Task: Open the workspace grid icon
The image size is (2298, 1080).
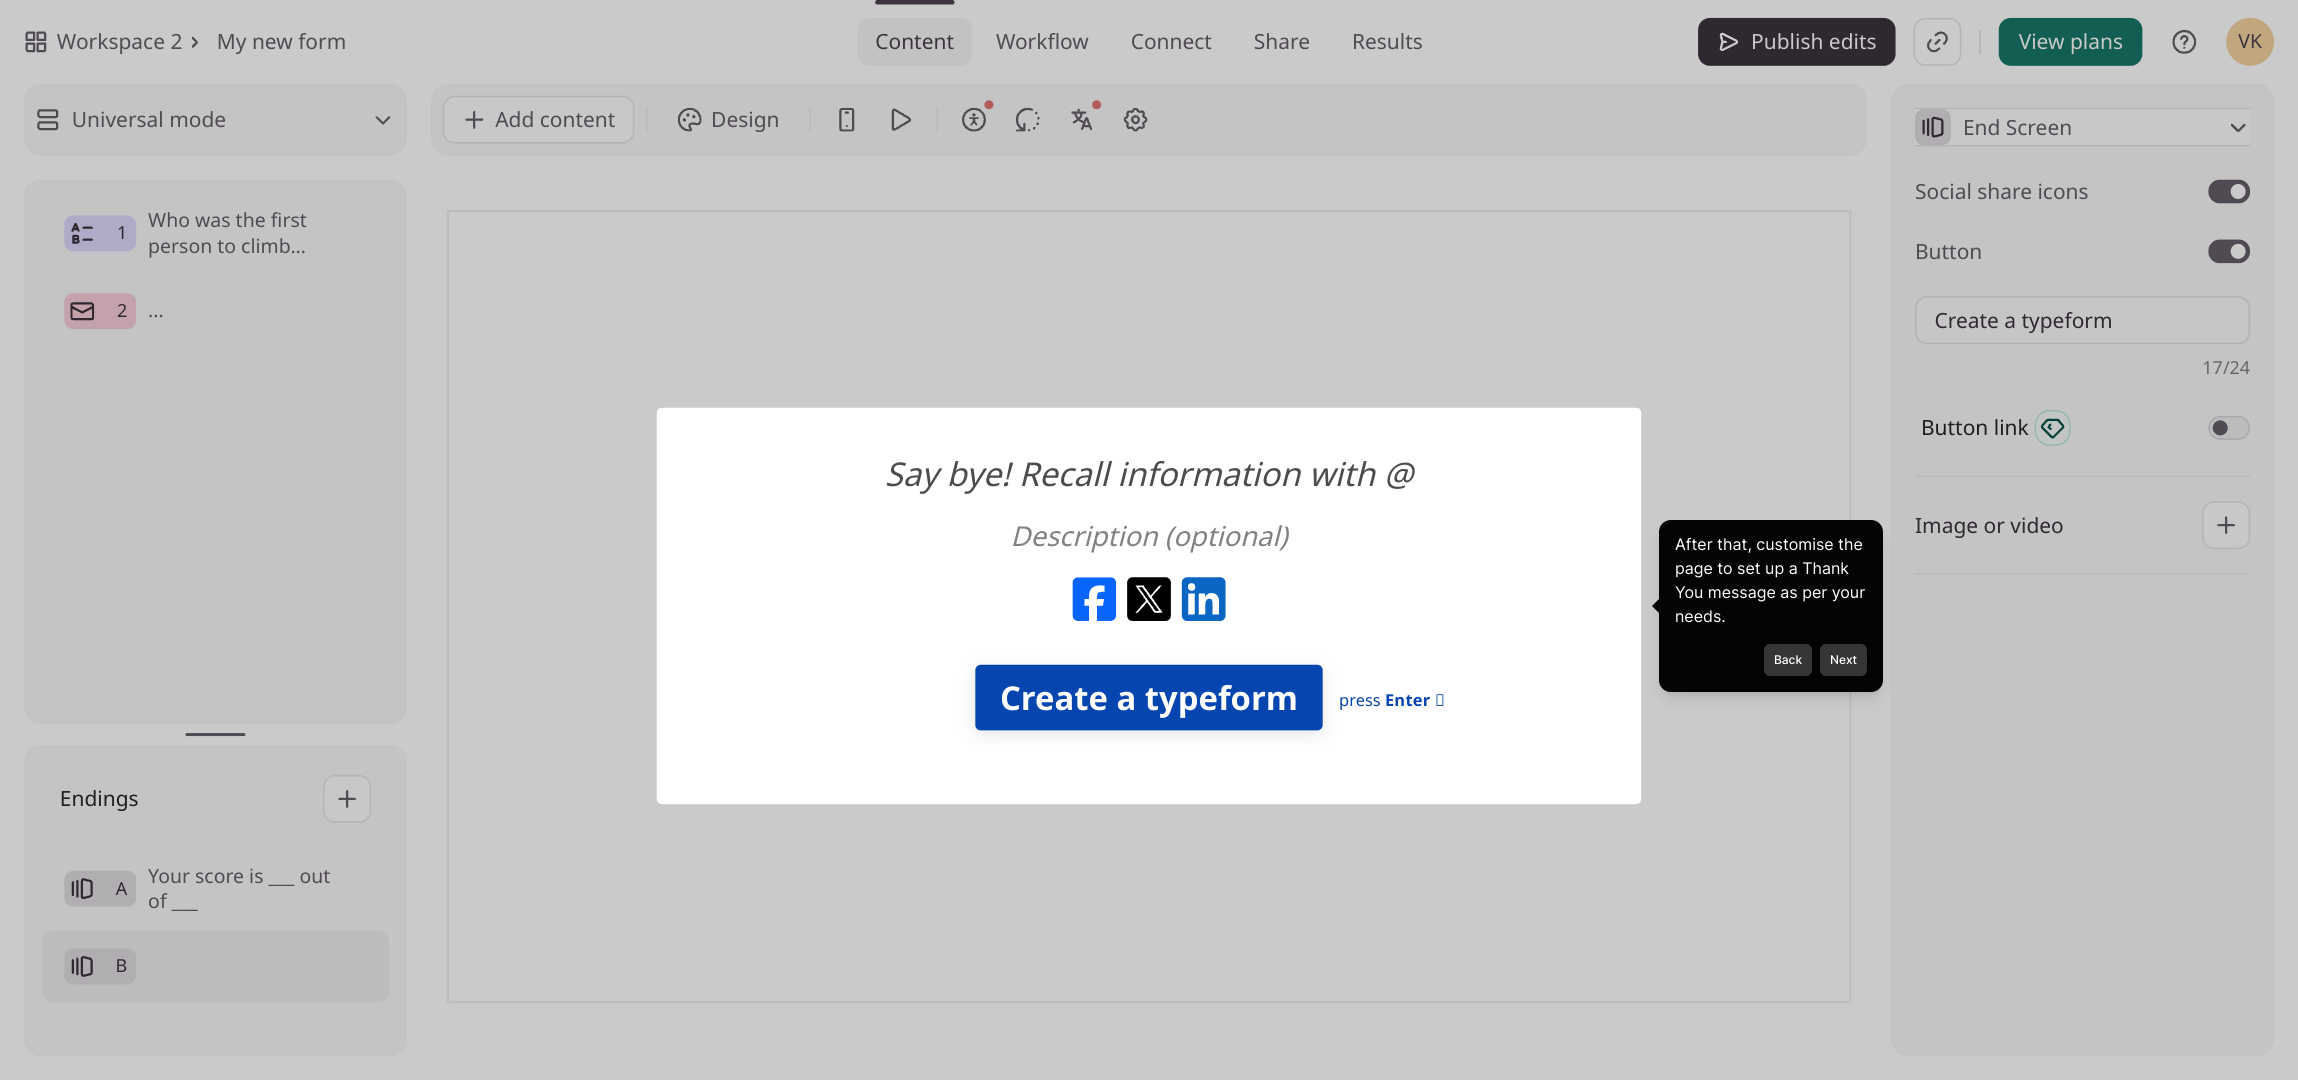Action: [36, 42]
